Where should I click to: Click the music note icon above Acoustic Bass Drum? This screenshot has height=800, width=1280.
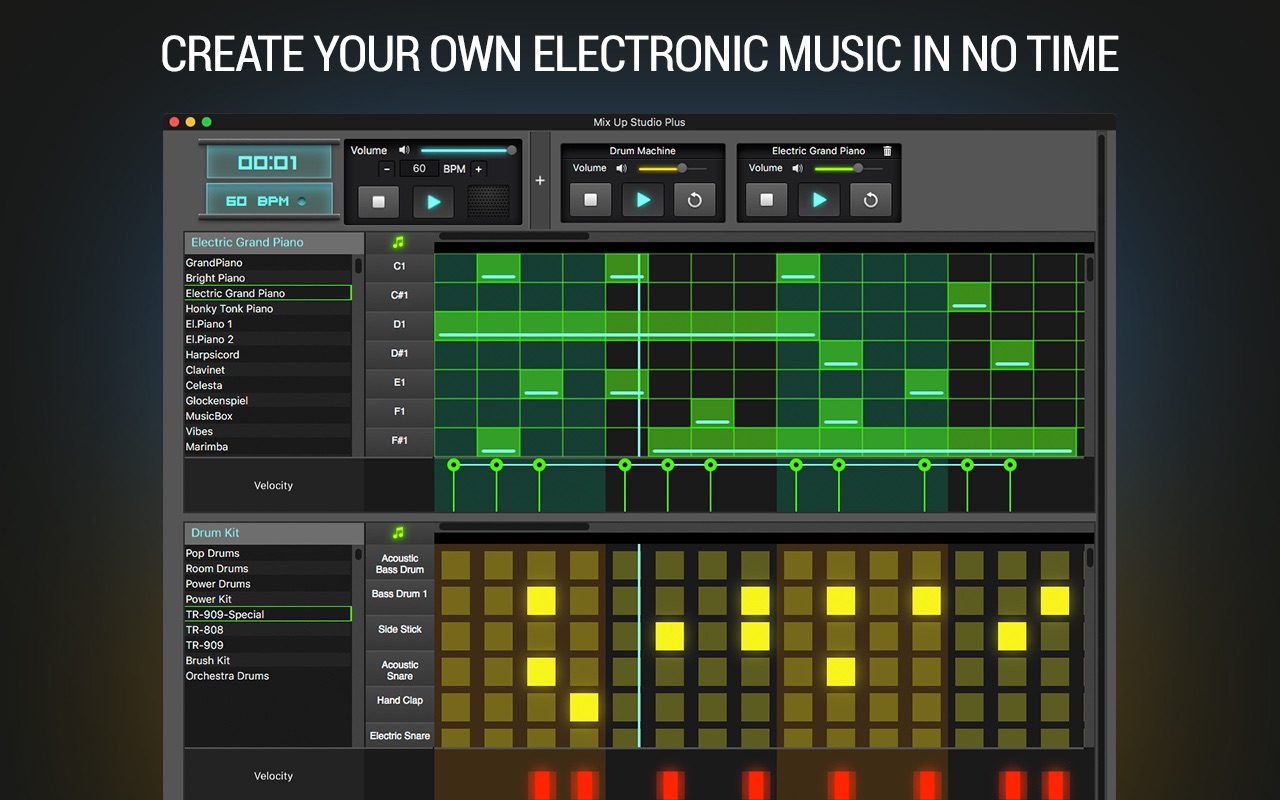point(399,533)
